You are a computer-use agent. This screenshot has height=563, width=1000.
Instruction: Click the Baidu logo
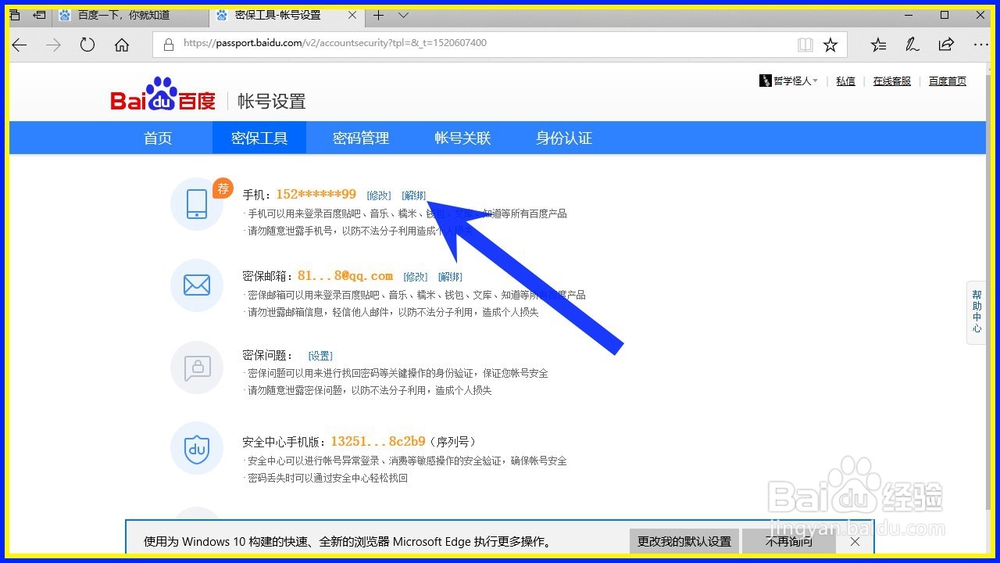(163, 95)
